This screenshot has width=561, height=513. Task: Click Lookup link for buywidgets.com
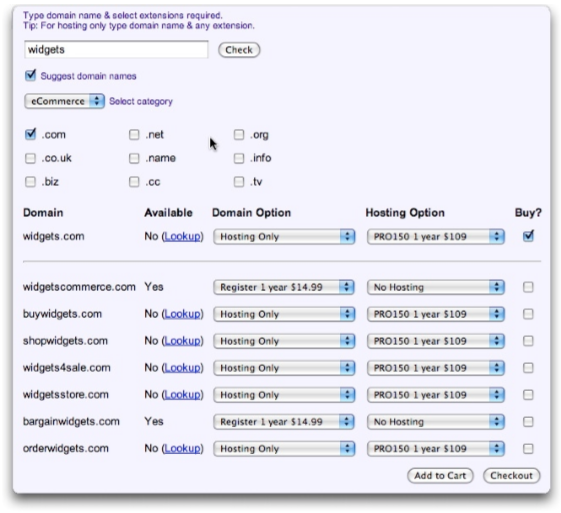182,314
